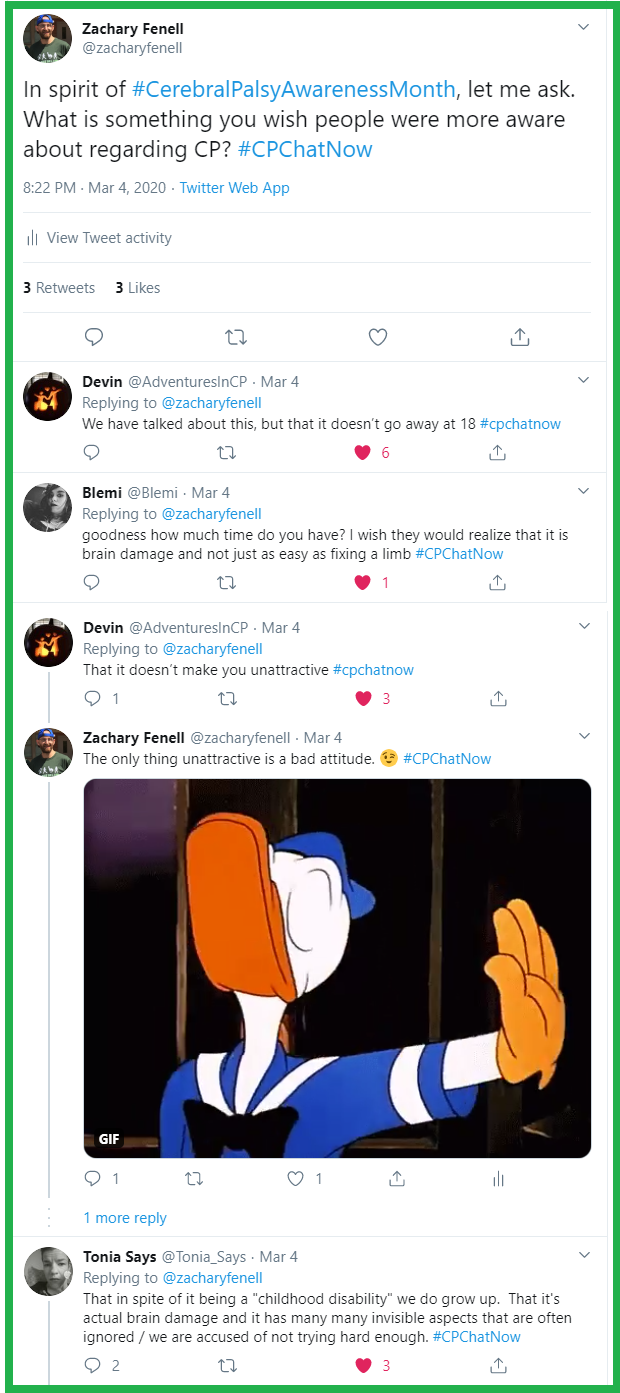The height and width of the screenshot is (1393, 620).
Task: View the 3 Likes list
Action: pyautogui.click(x=138, y=288)
